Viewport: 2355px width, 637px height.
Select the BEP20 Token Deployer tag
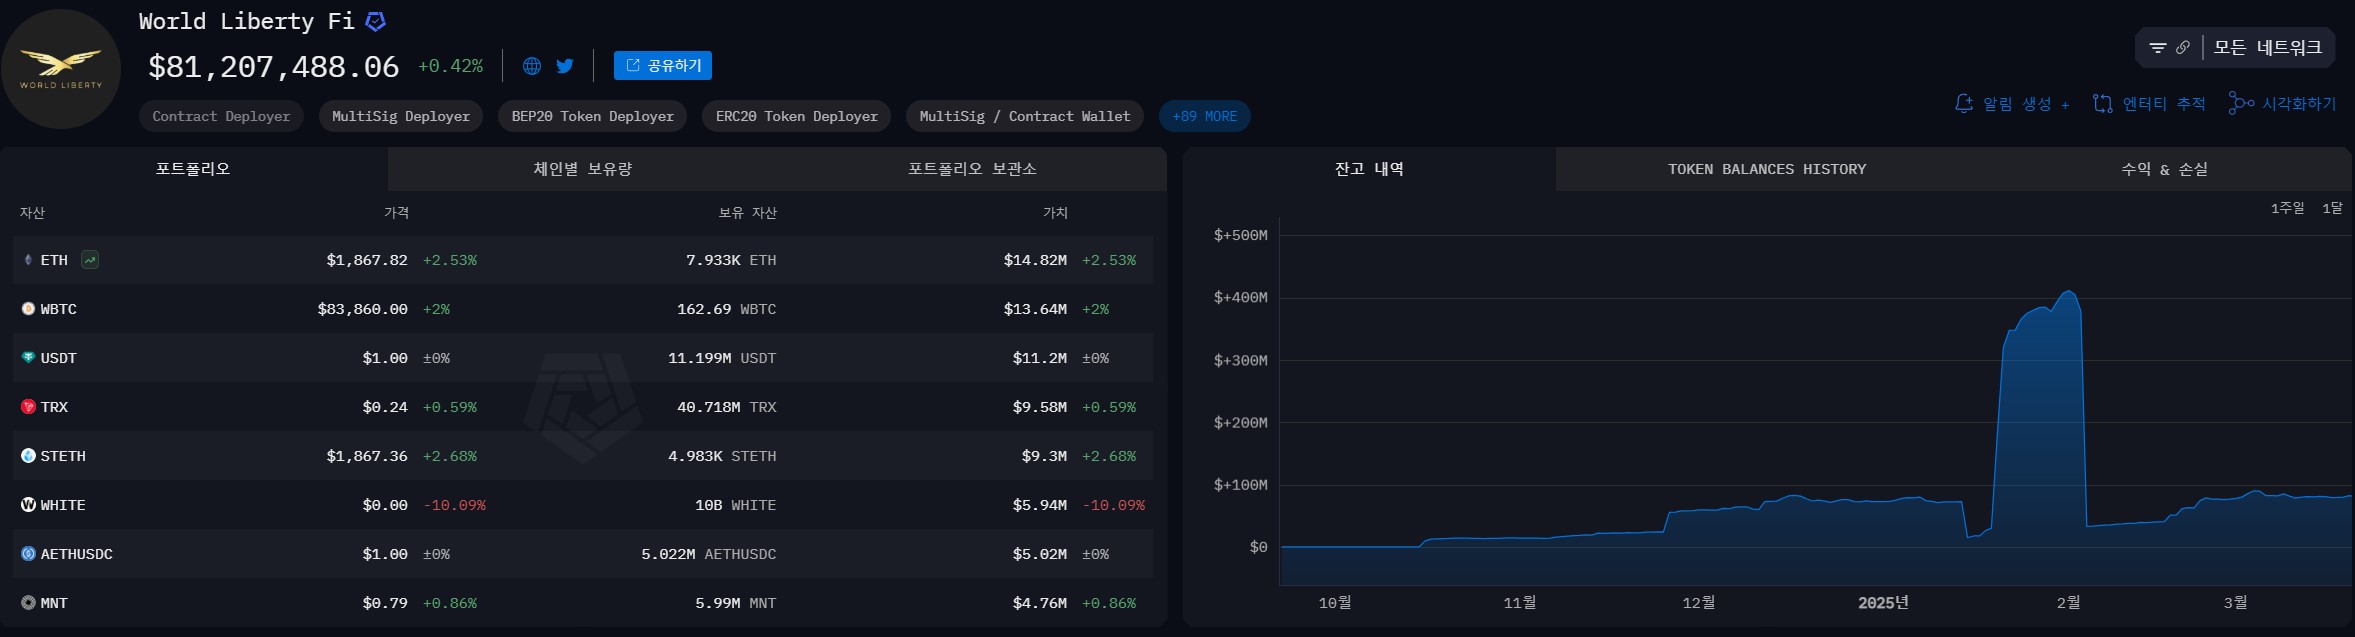(592, 116)
